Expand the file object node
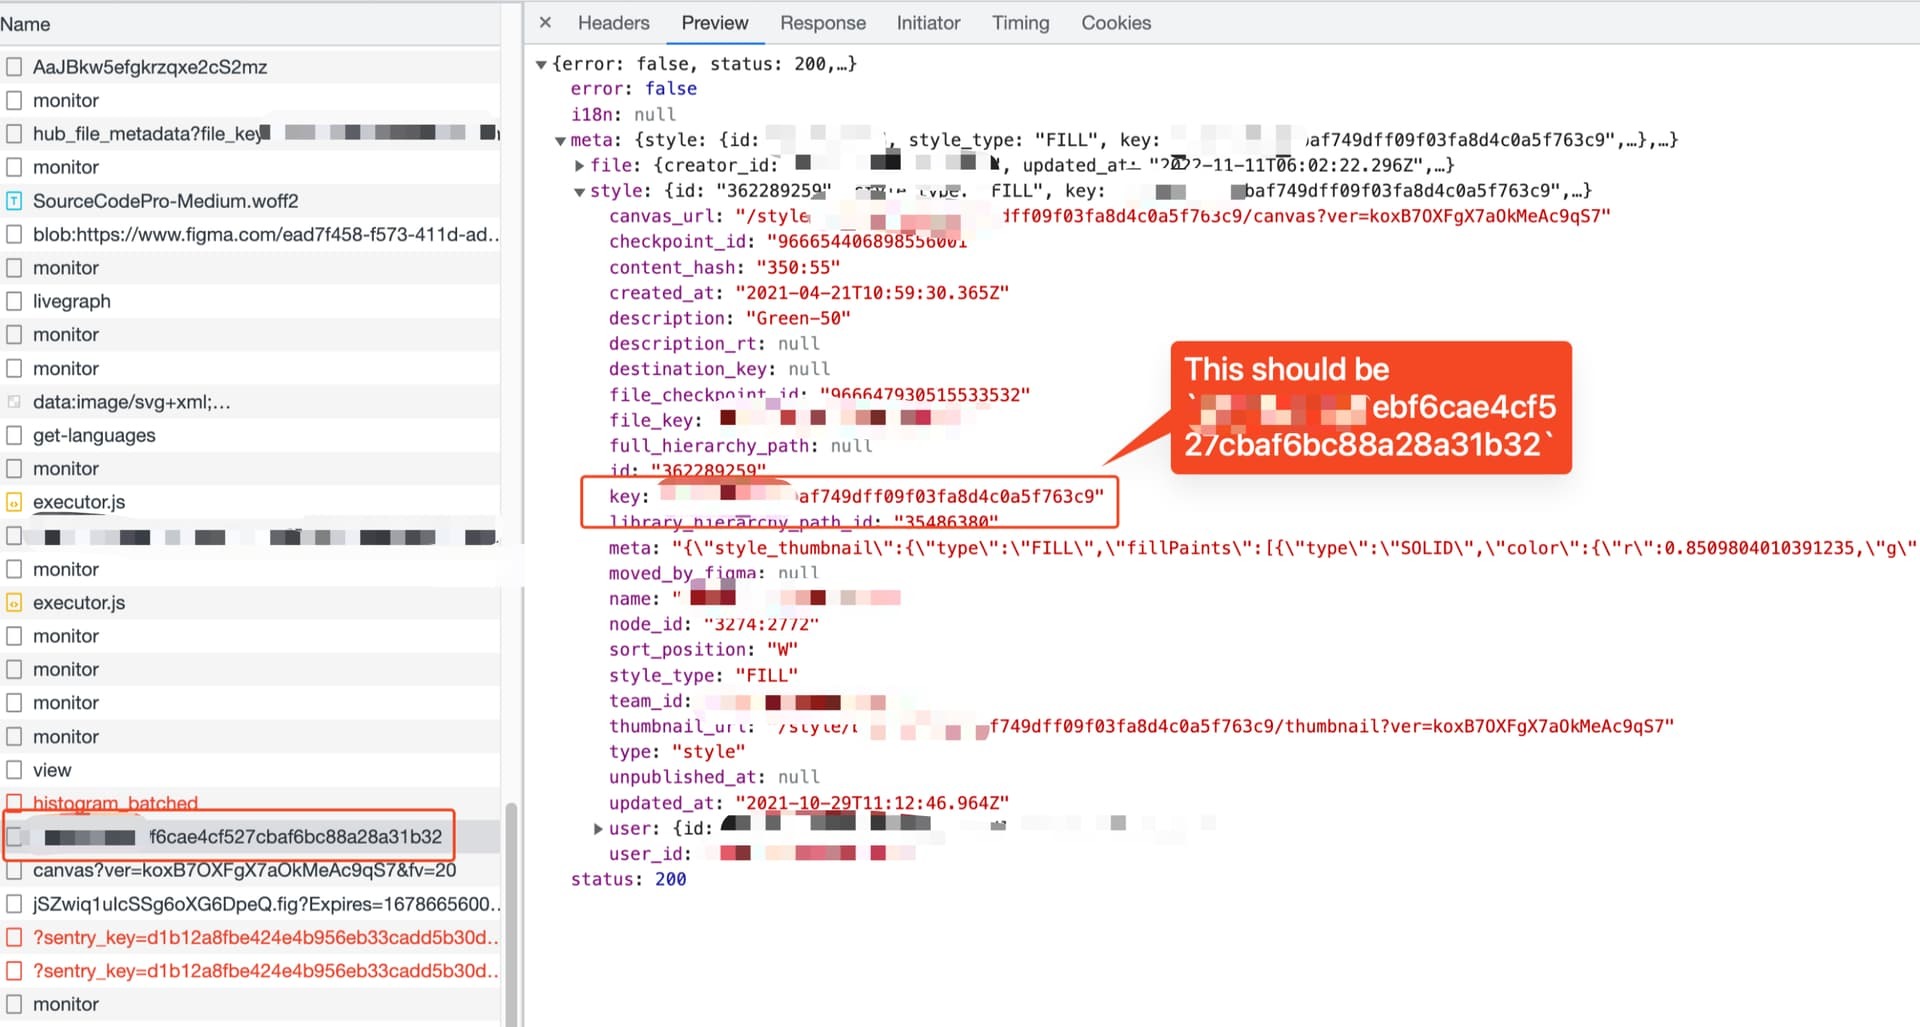The width and height of the screenshot is (1920, 1027). [579, 166]
